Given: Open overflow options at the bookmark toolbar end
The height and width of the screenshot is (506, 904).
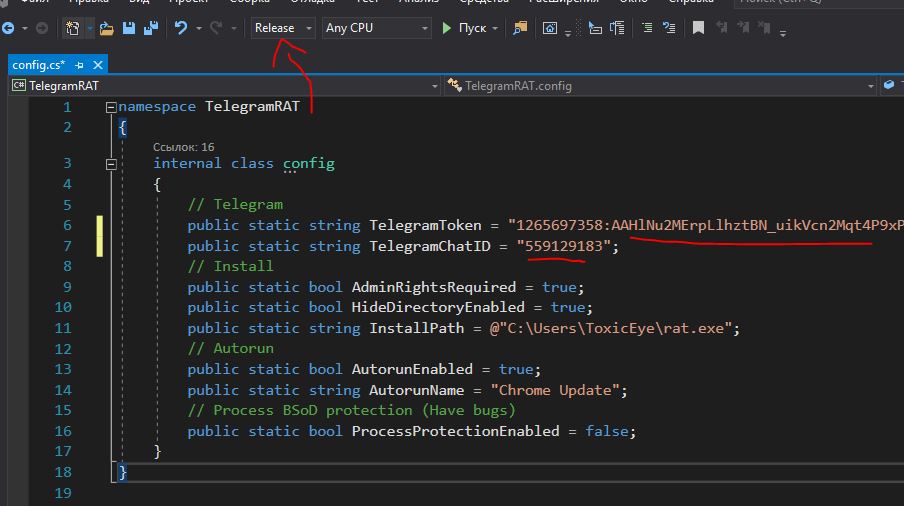Looking at the screenshot, I should (x=783, y=33).
